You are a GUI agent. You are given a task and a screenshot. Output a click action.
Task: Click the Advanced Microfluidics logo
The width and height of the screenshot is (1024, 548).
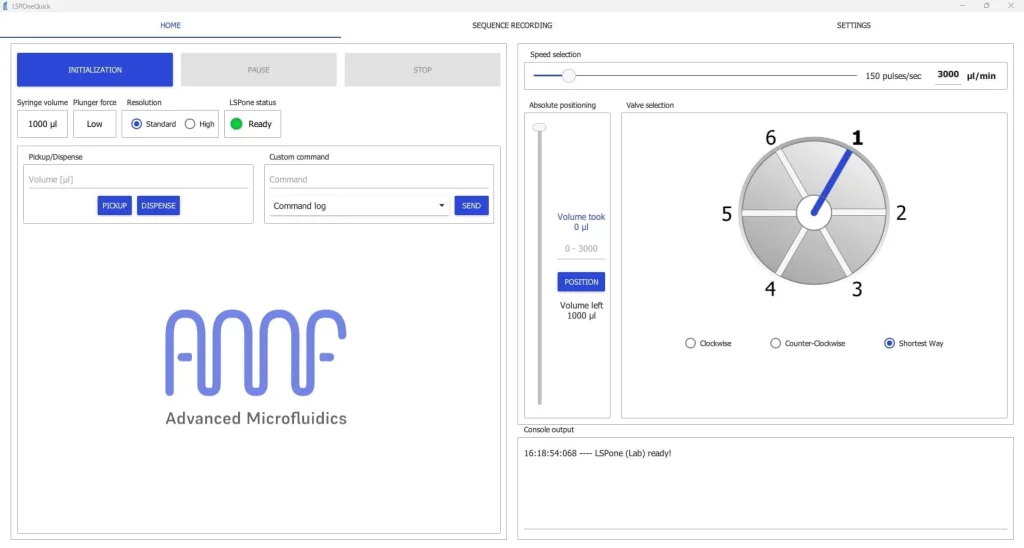point(256,366)
